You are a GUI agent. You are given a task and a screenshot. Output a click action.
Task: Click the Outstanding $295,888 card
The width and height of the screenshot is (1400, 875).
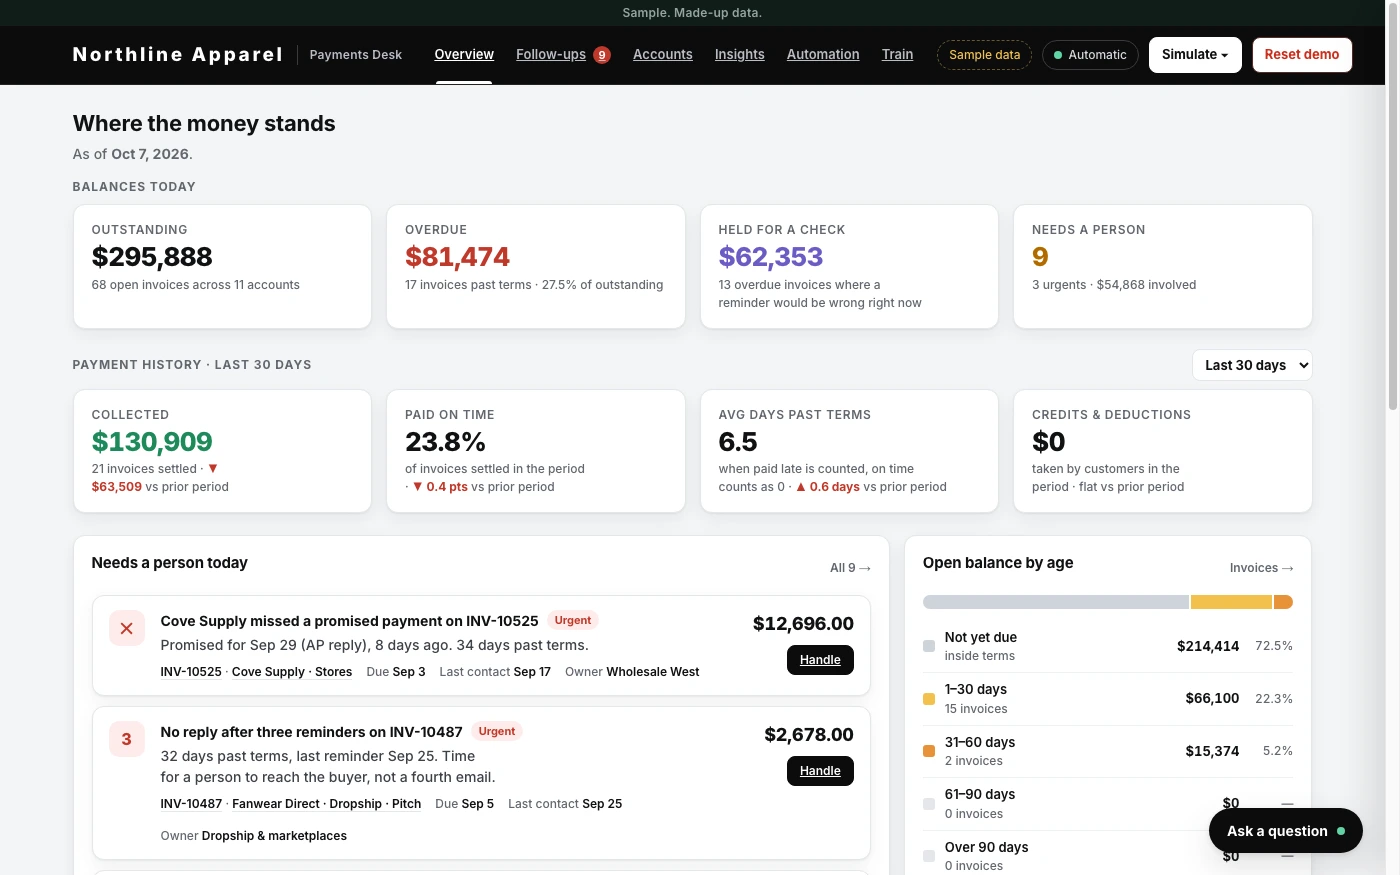coord(222,267)
